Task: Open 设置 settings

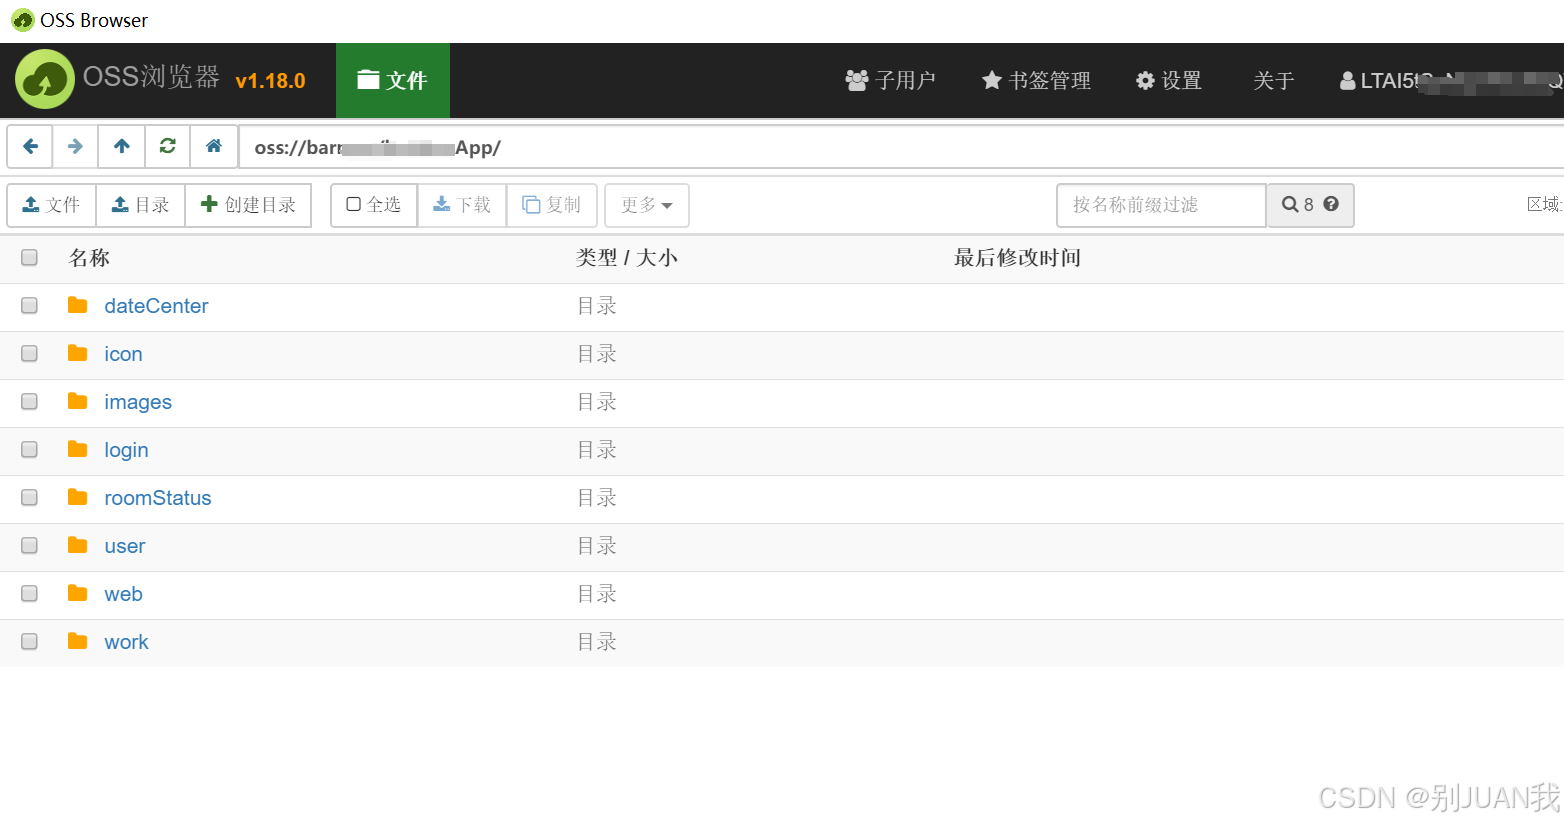Action: (x=1168, y=80)
